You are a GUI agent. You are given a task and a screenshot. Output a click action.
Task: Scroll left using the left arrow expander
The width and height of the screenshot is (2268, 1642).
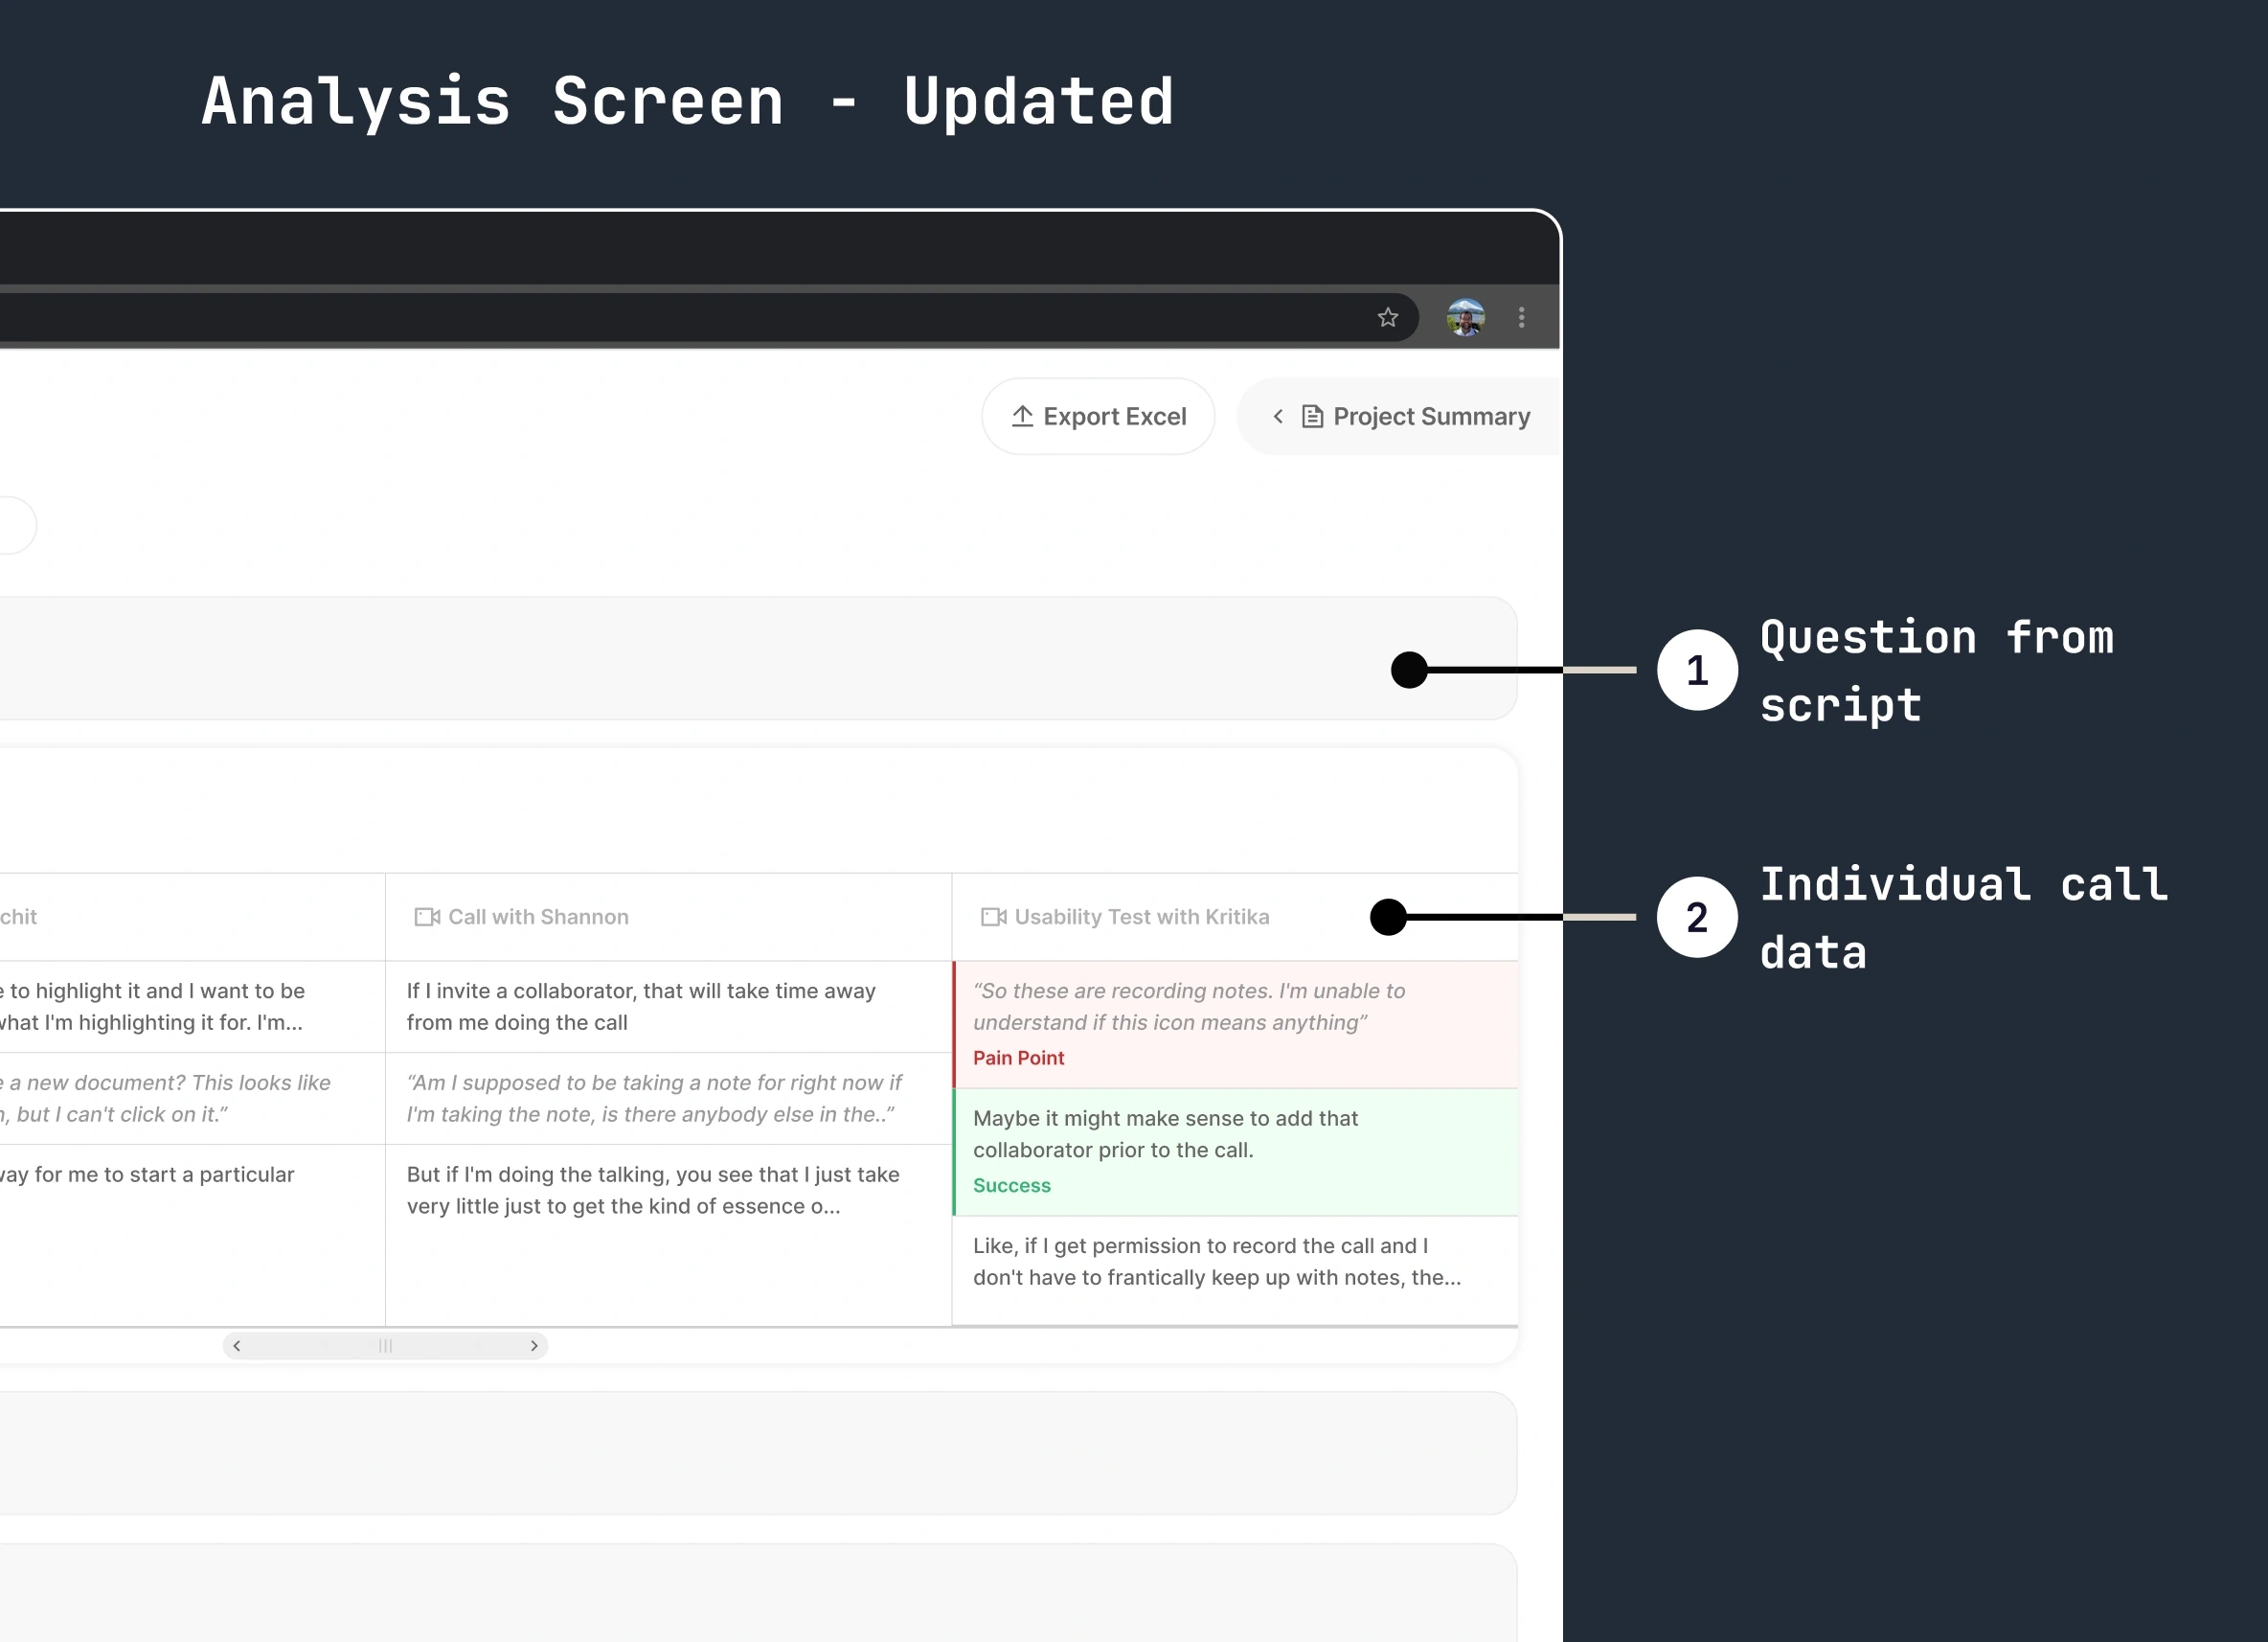[x=238, y=1348]
